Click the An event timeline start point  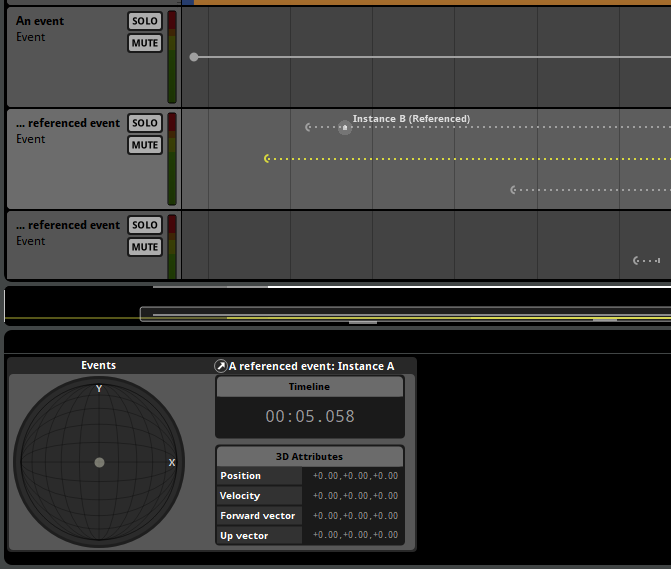coord(194,57)
